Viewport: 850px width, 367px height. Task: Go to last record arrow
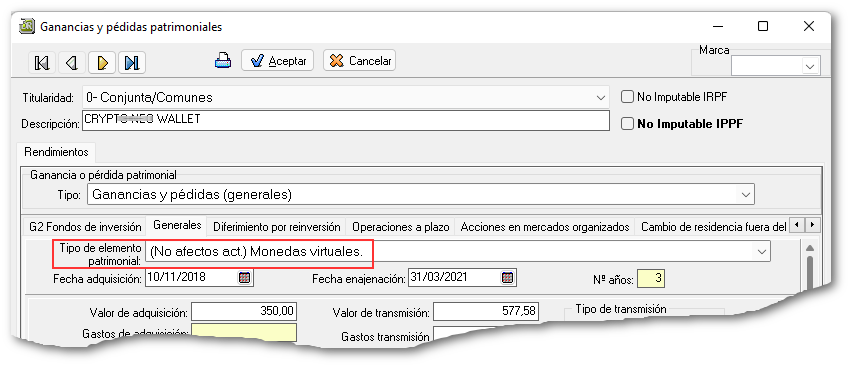coord(132,63)
